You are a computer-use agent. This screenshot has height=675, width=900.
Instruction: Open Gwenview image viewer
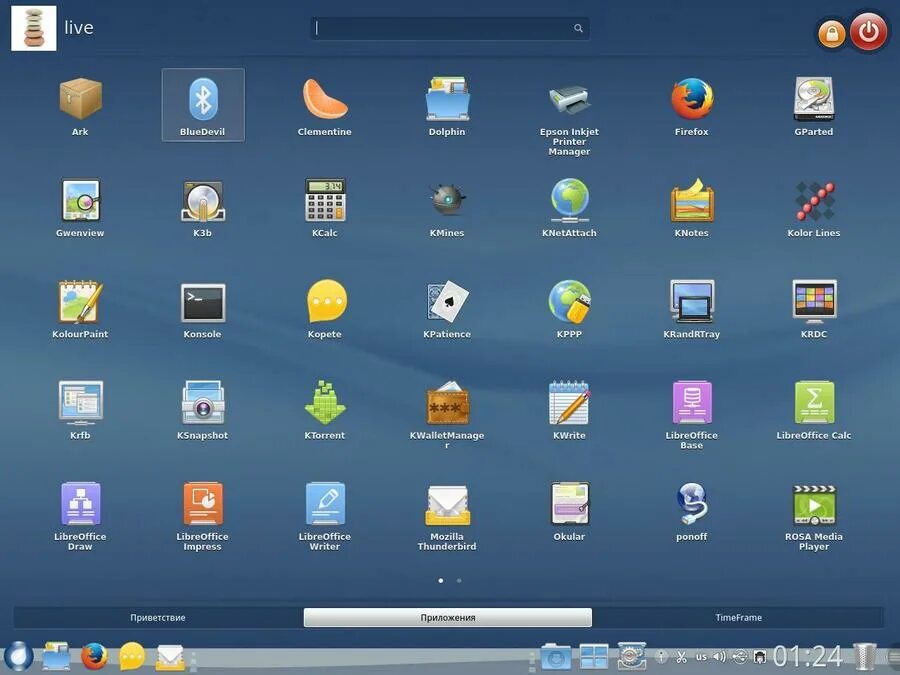(x=80, y=208)
